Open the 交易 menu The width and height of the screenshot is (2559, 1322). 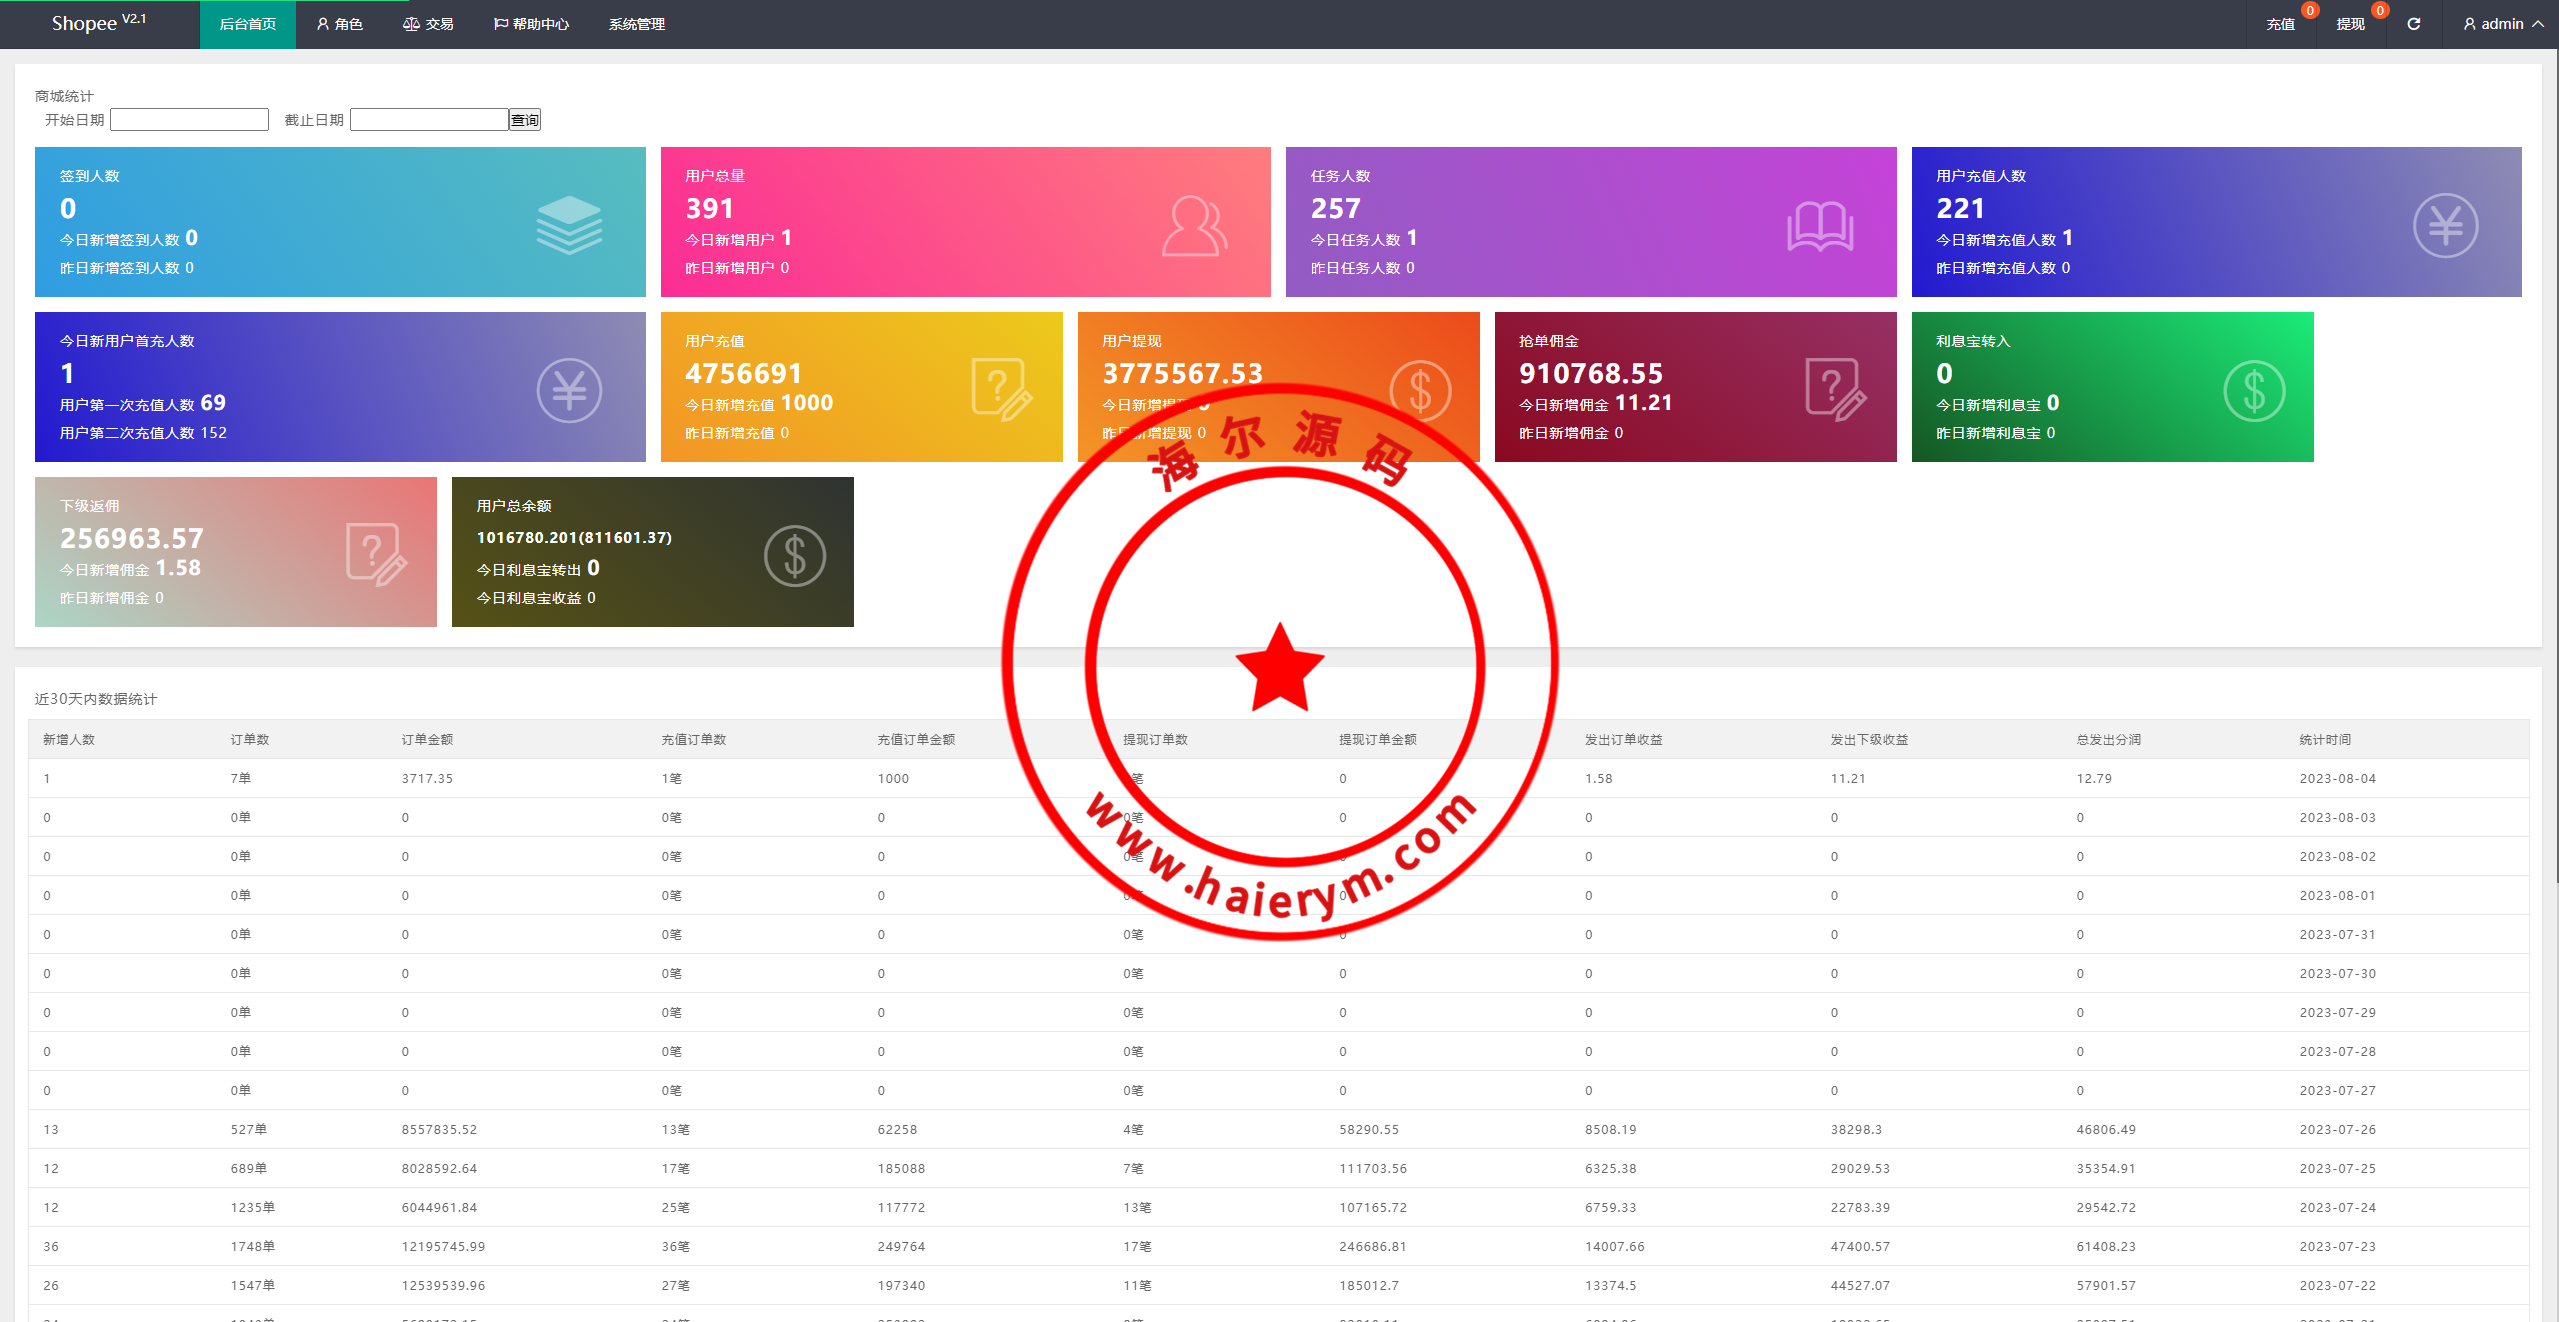tap(428, 24)
